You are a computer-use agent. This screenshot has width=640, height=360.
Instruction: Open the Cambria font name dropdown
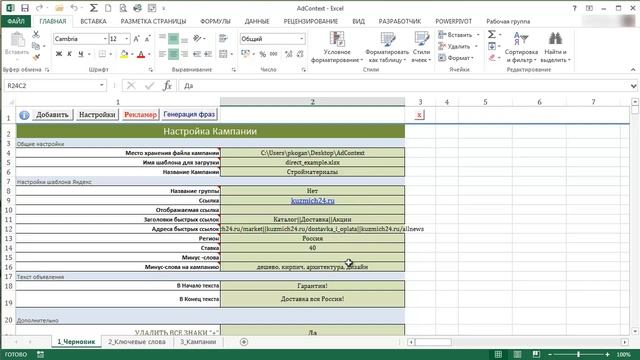(x=105, y=39)
